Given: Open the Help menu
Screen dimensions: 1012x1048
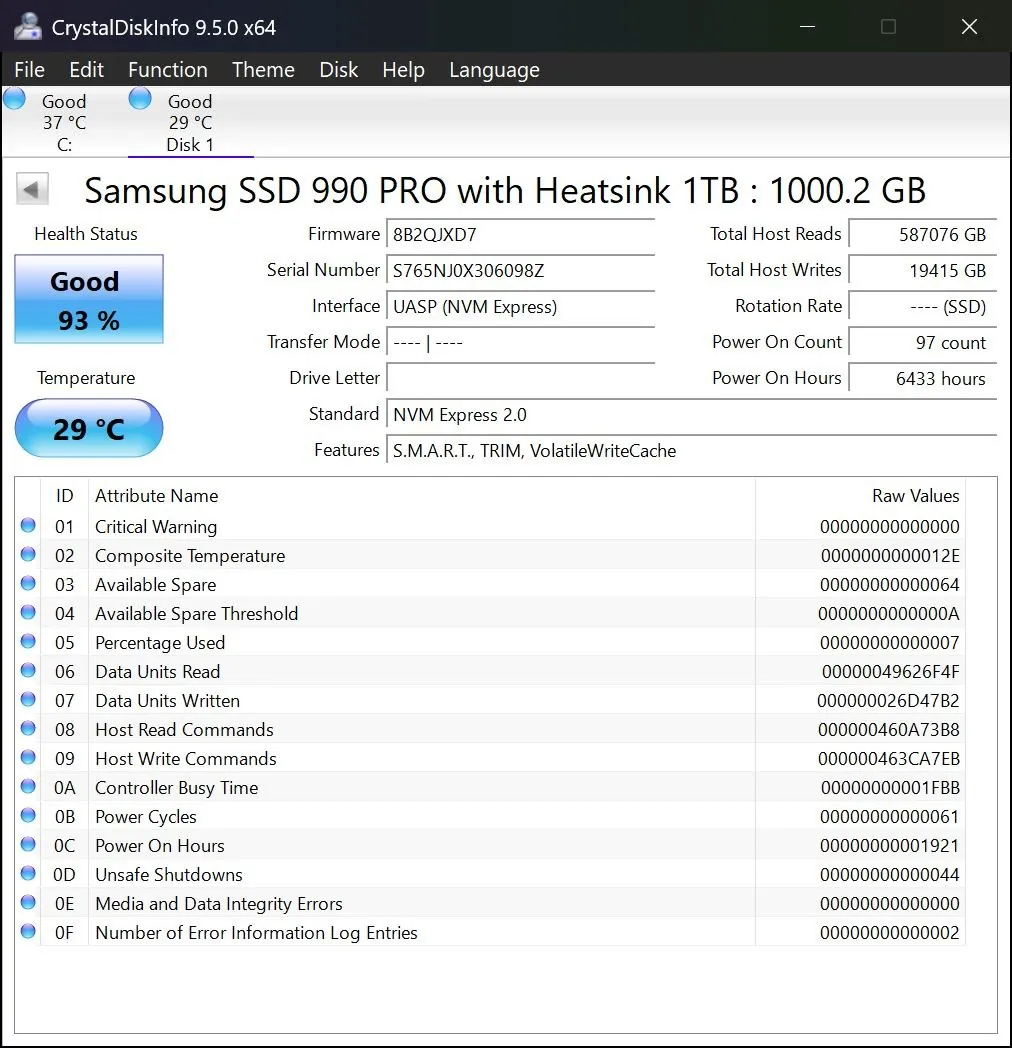Looking at the screenshot, I should (403, 70).
